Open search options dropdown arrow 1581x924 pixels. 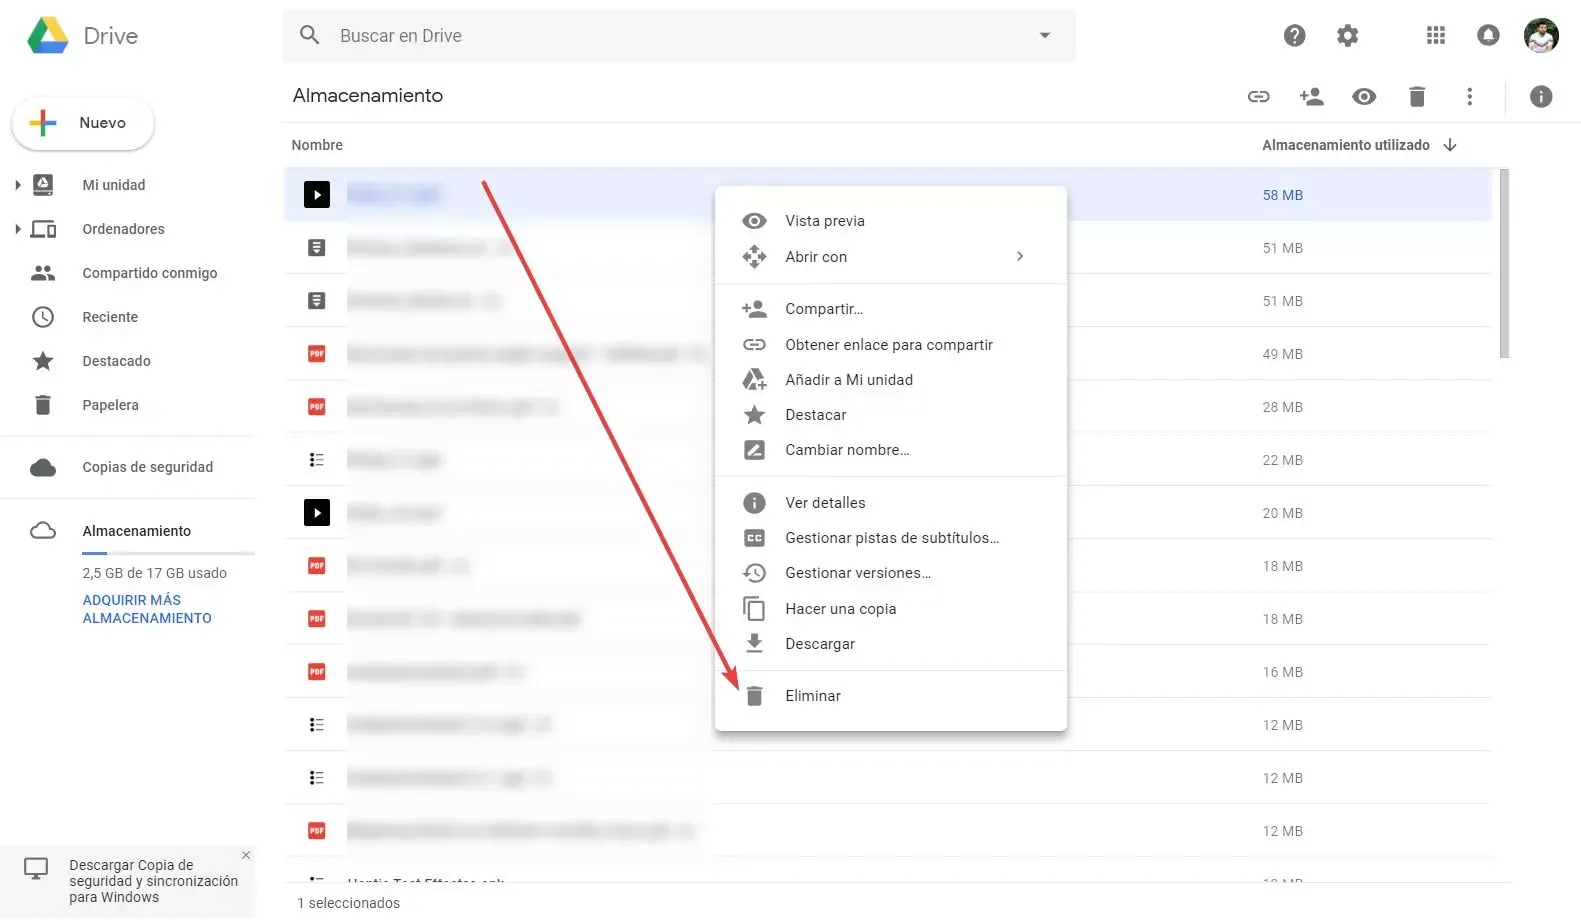pos(1045,36)
